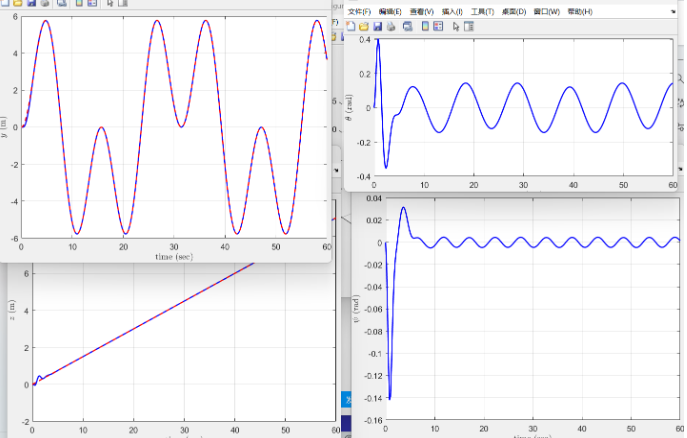Open the 工具(T) Tools menu
The height and width of the screenshot is (438, 687).
click(x=482, y=12)
